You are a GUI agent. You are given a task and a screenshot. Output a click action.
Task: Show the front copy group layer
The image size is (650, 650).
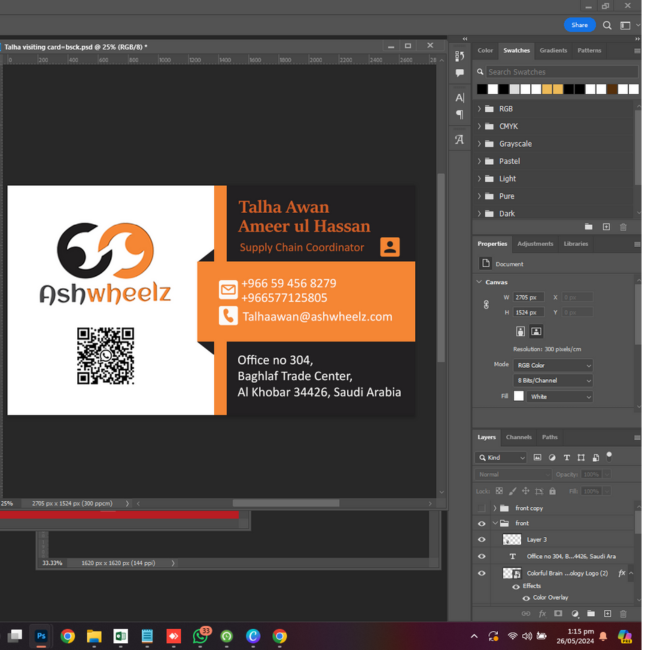click(481, 508)
